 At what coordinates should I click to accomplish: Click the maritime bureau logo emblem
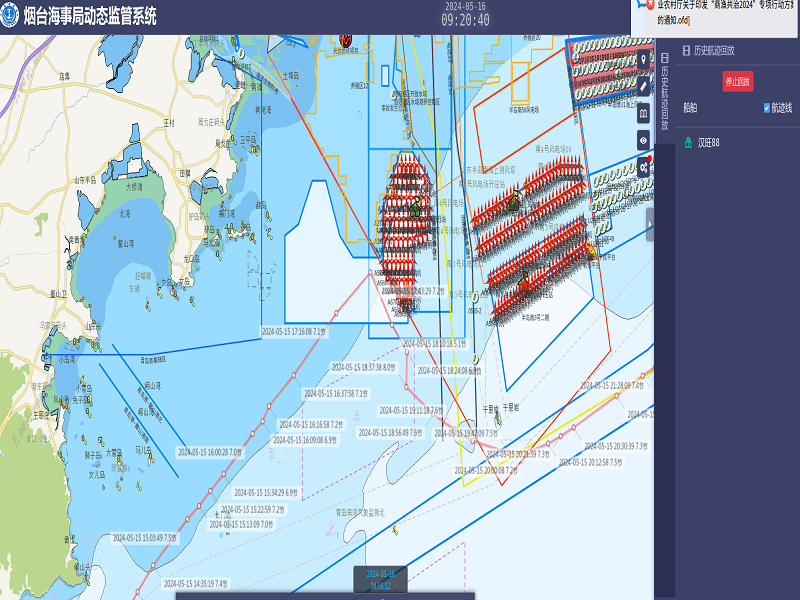click(11, 18)
